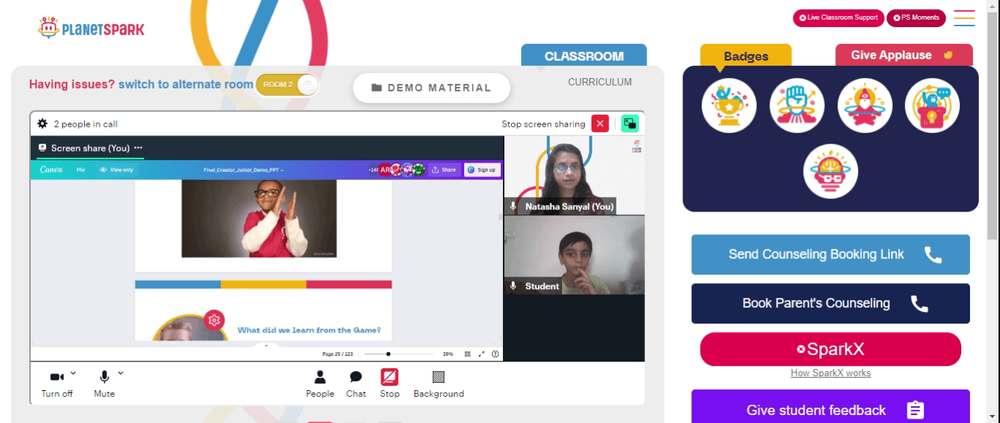
Task: Click the phone icon on Book Parent's Counseling
Action: point(919,304)
